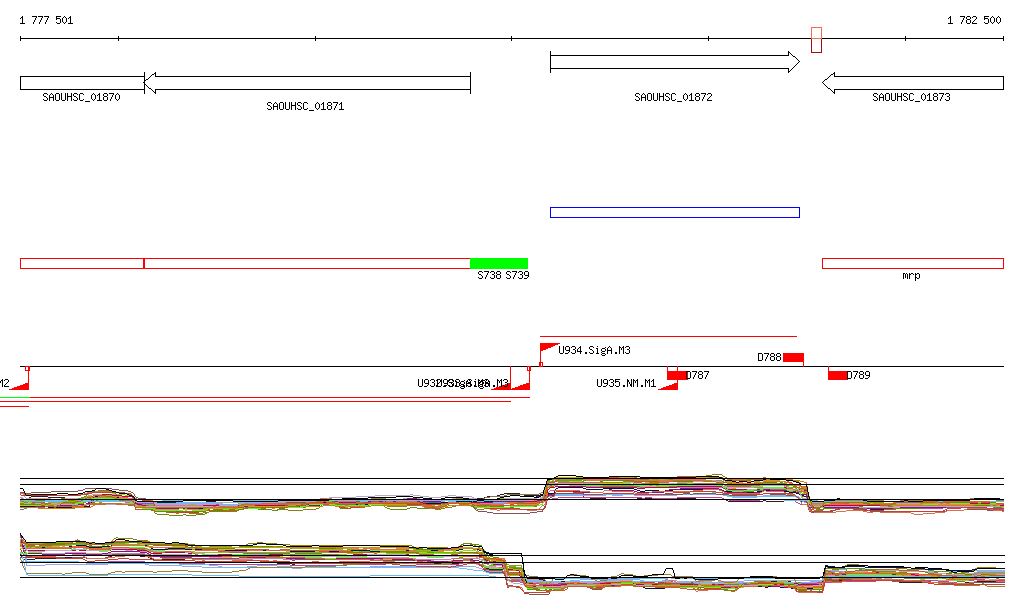Click the SAOUHSC_01871 text label
Viewport: 1024px width, 611px height.
point(305,106)
